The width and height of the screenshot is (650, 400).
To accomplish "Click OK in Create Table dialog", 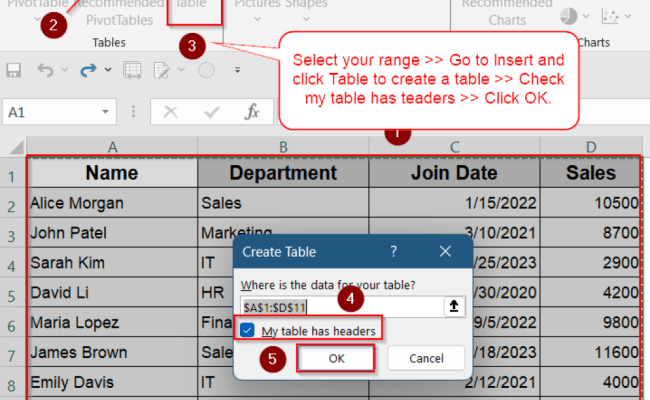I will coord(336,358).
